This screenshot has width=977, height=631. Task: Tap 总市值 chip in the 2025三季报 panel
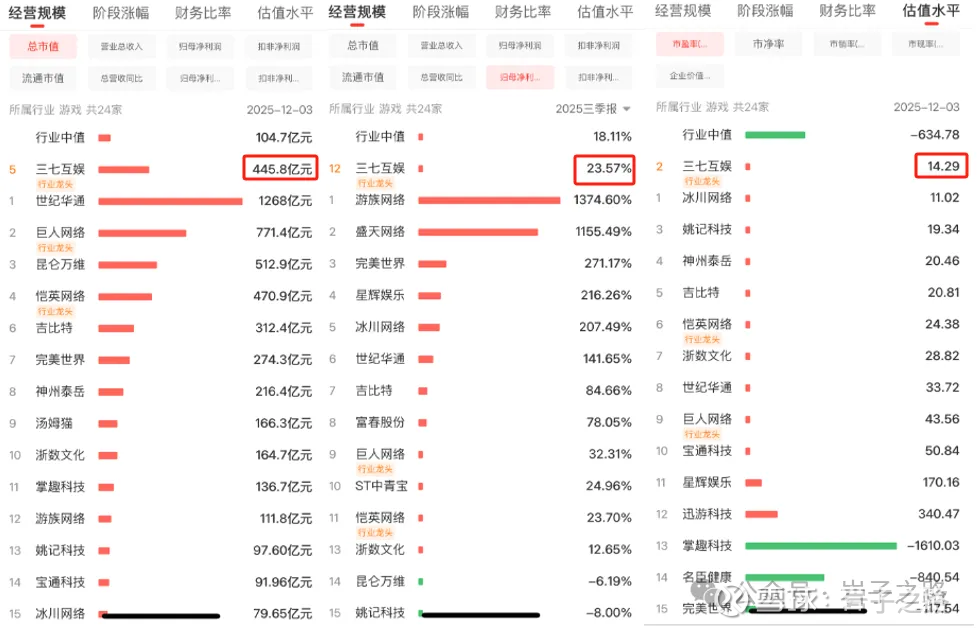363,45
